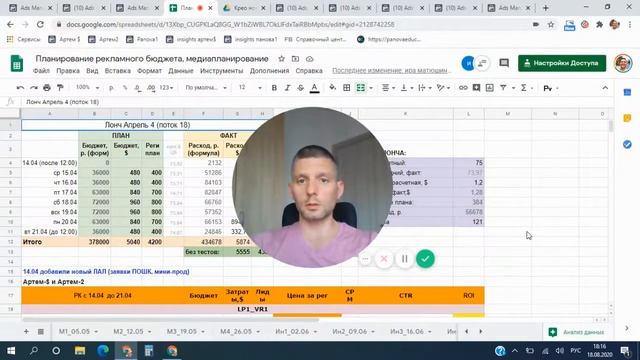This screenshot has height=360, width=640.
Task: Open the Данные menu
Action: click(x=180, y=71)
